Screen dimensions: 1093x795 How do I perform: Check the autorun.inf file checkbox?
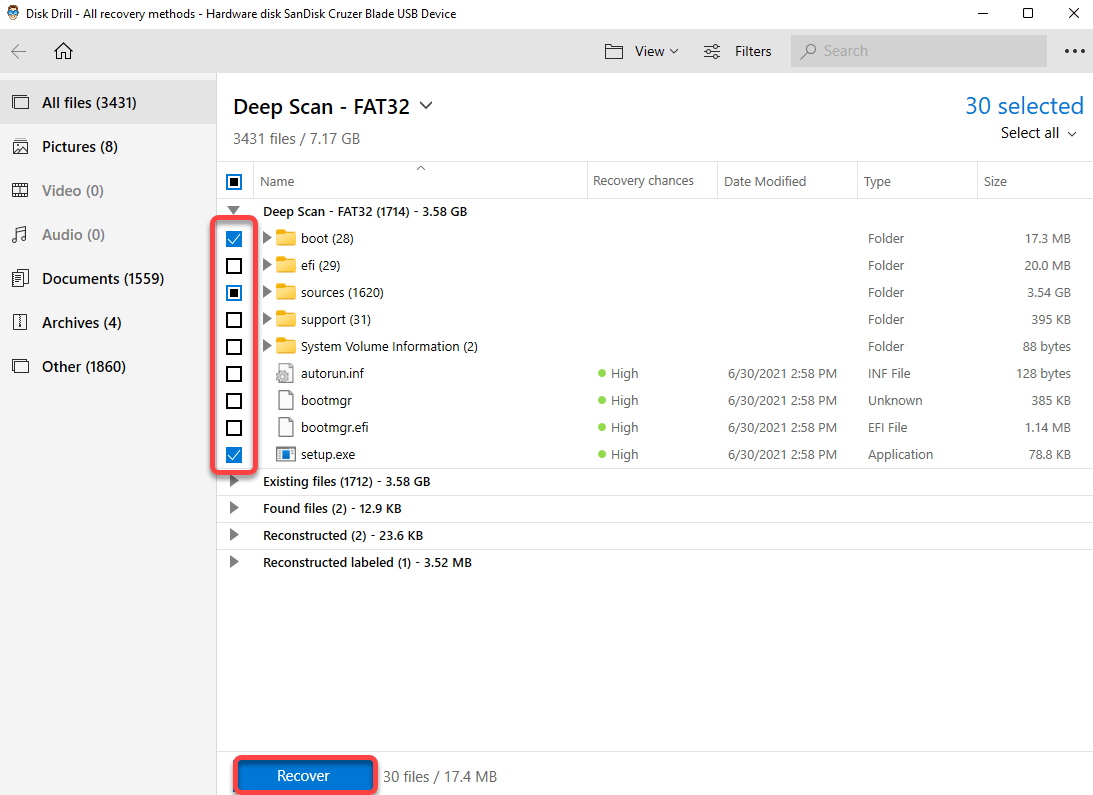pyautogui.click(x=234, y=373)
